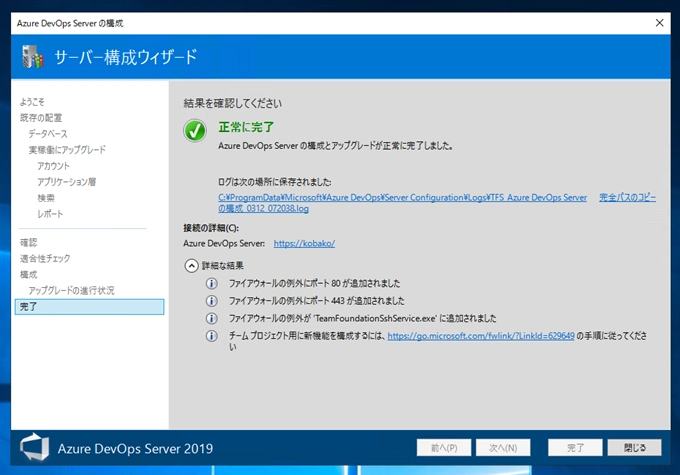Select 構成 step in sidebar
The image size is (680, 475).
[x=28, y=275]
